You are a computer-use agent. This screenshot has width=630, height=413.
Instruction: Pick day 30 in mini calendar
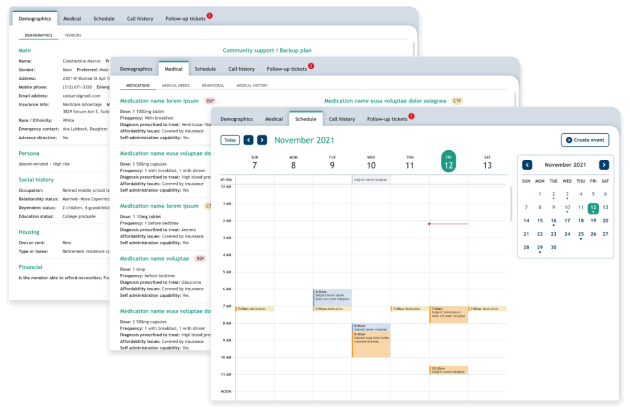(553, 247)
